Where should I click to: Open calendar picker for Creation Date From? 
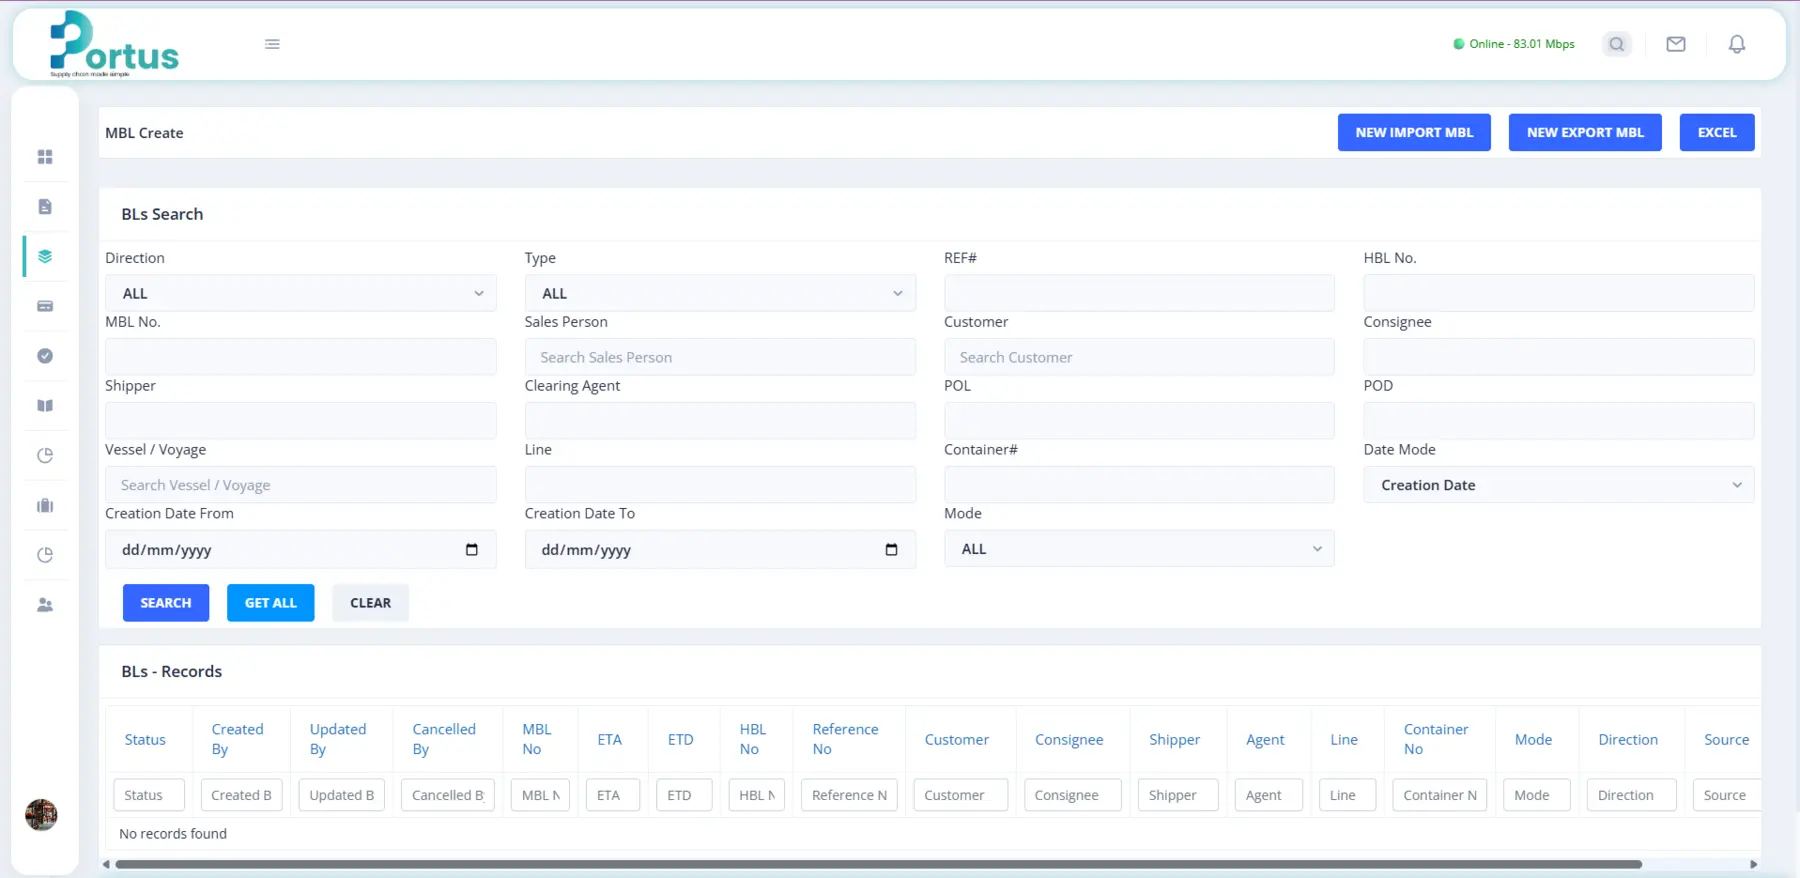pos(472,549)
